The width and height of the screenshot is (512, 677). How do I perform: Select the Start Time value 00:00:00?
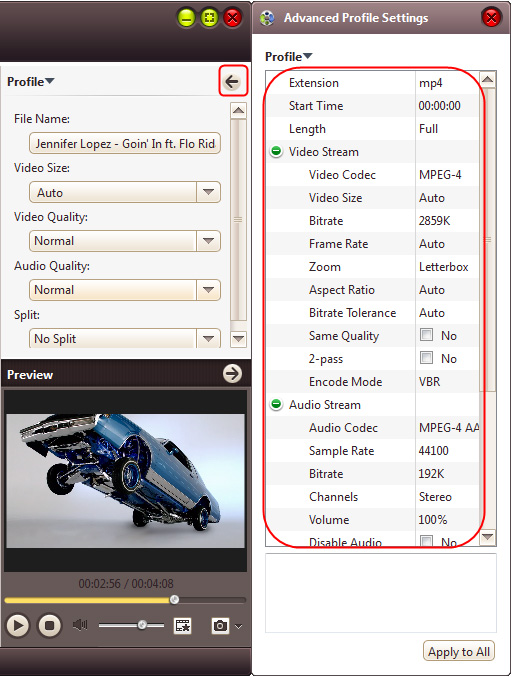pos(439,106)
